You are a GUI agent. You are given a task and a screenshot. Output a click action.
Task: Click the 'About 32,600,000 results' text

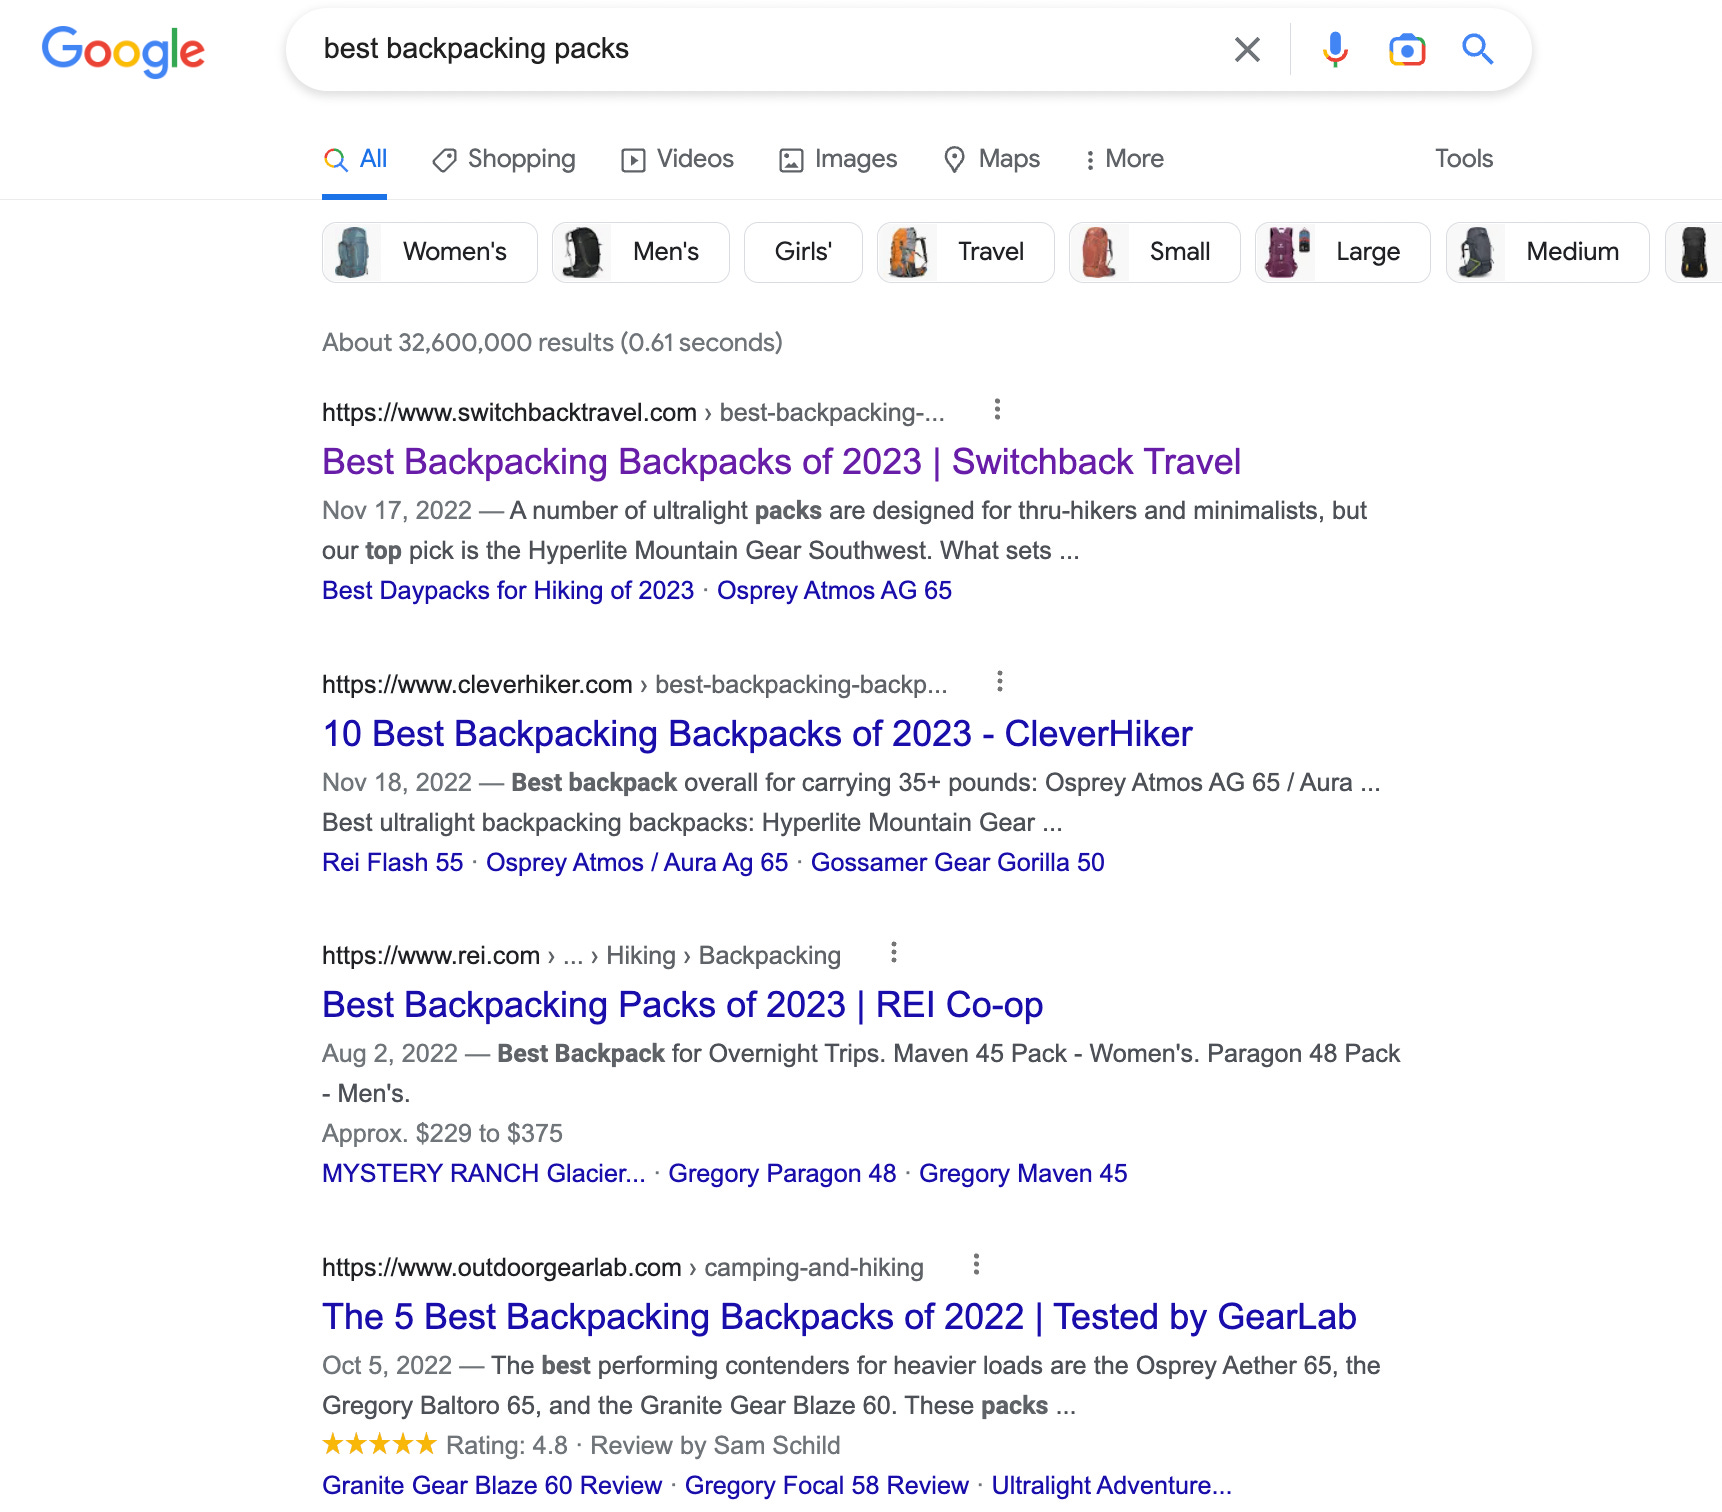click(552, 343)
